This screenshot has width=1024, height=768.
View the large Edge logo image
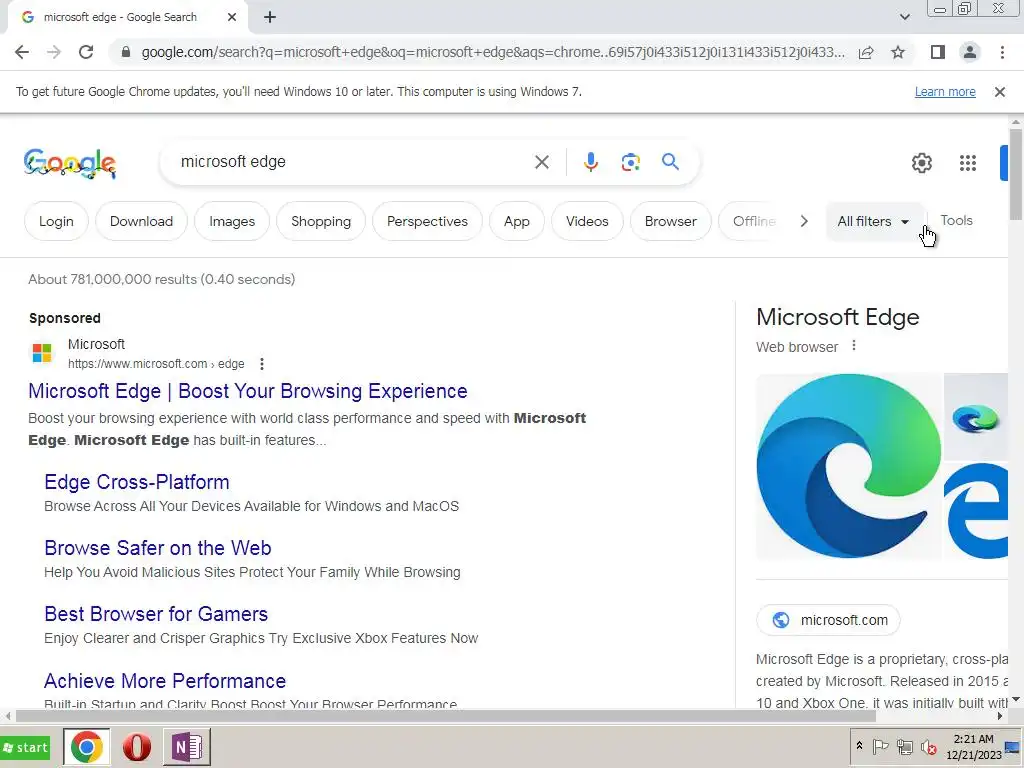click(x=848, y=466)
